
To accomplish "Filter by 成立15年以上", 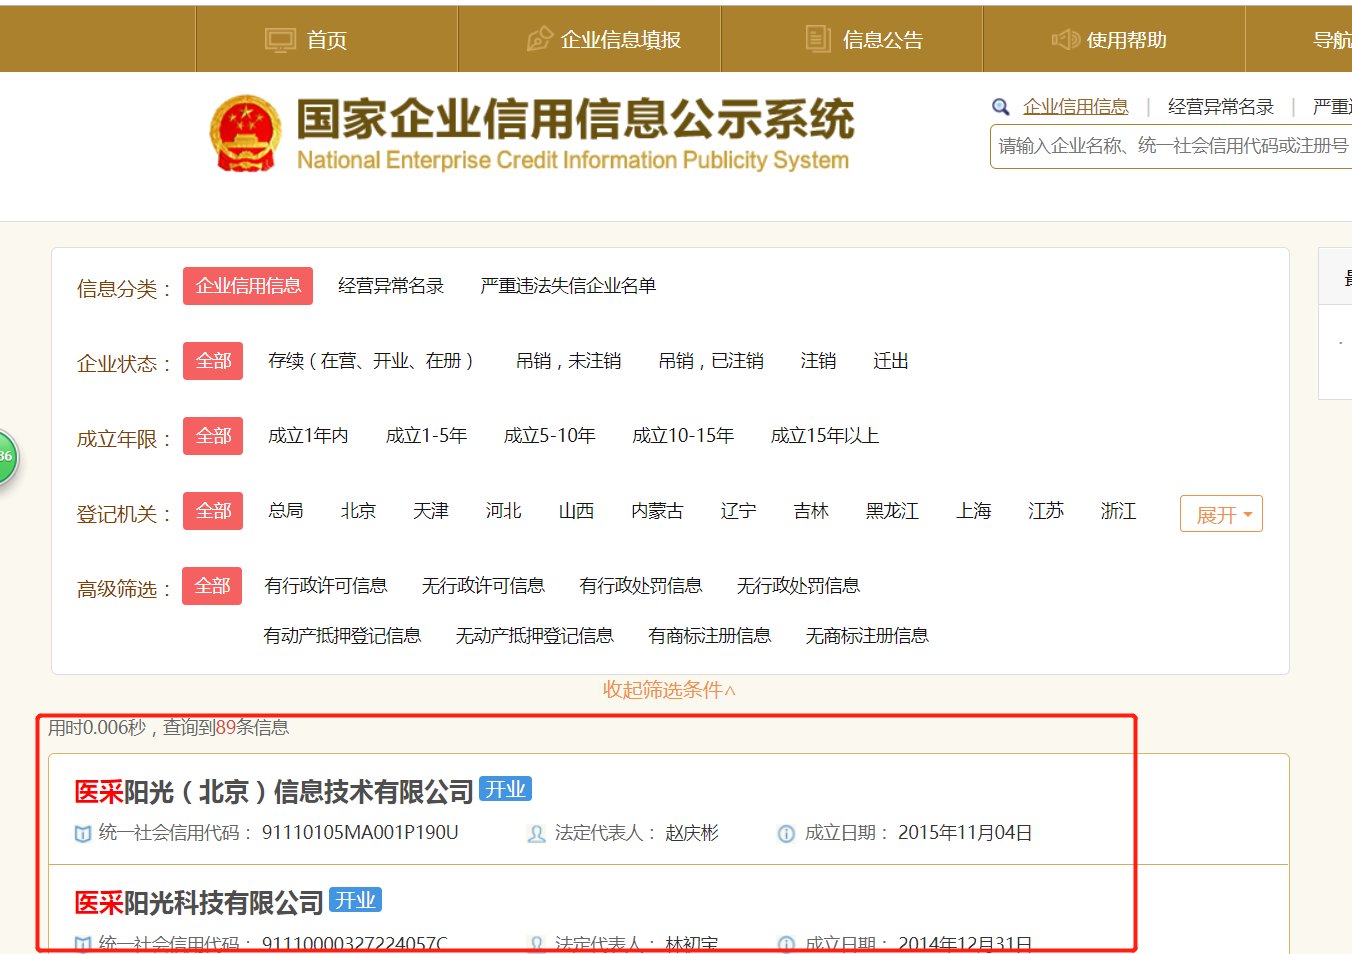I will [x=825, y=436].
